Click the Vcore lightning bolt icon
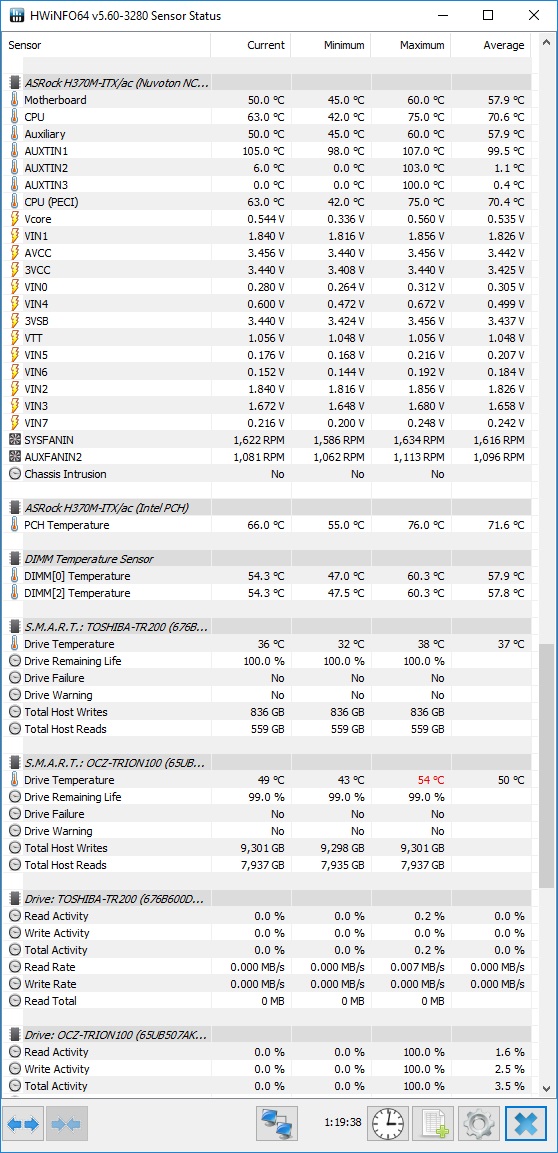The width and height of the screenshot is (558, 1153). 15,219
